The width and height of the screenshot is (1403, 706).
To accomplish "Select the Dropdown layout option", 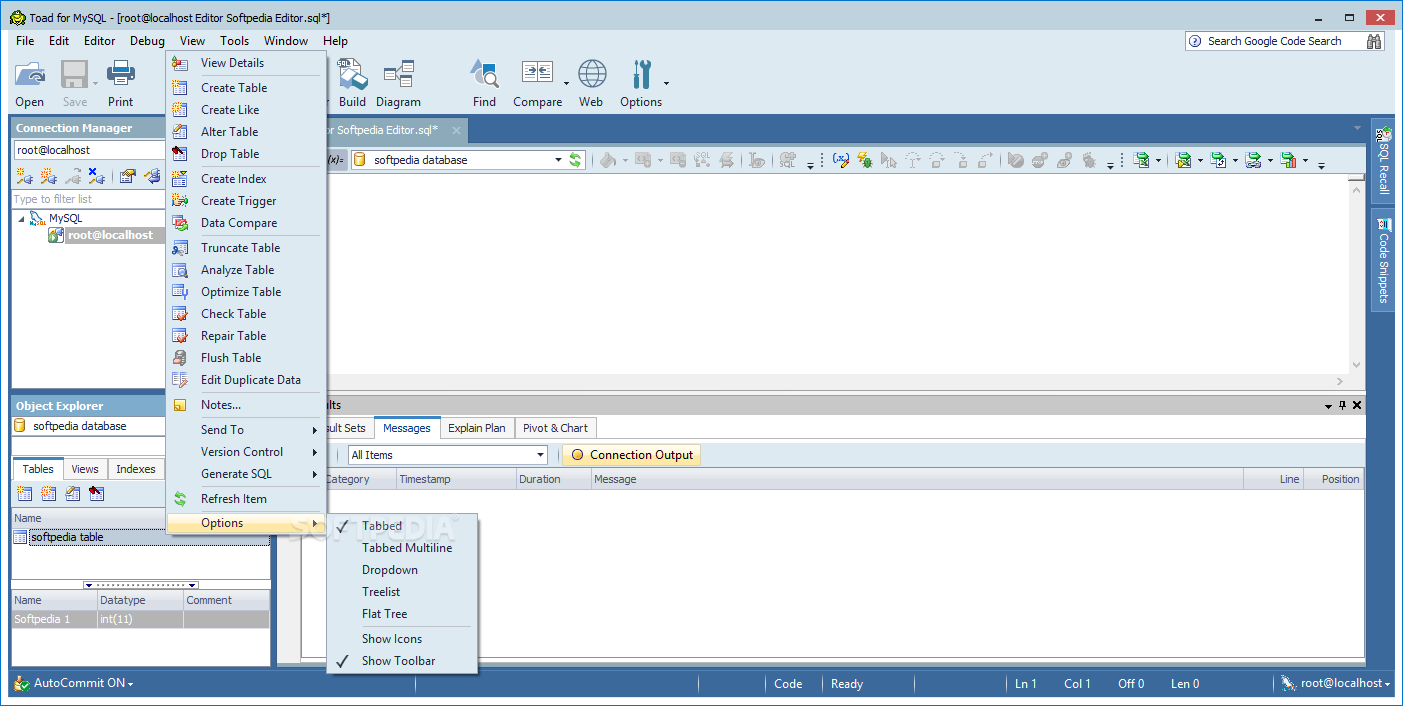I will (x=390, y=570).
